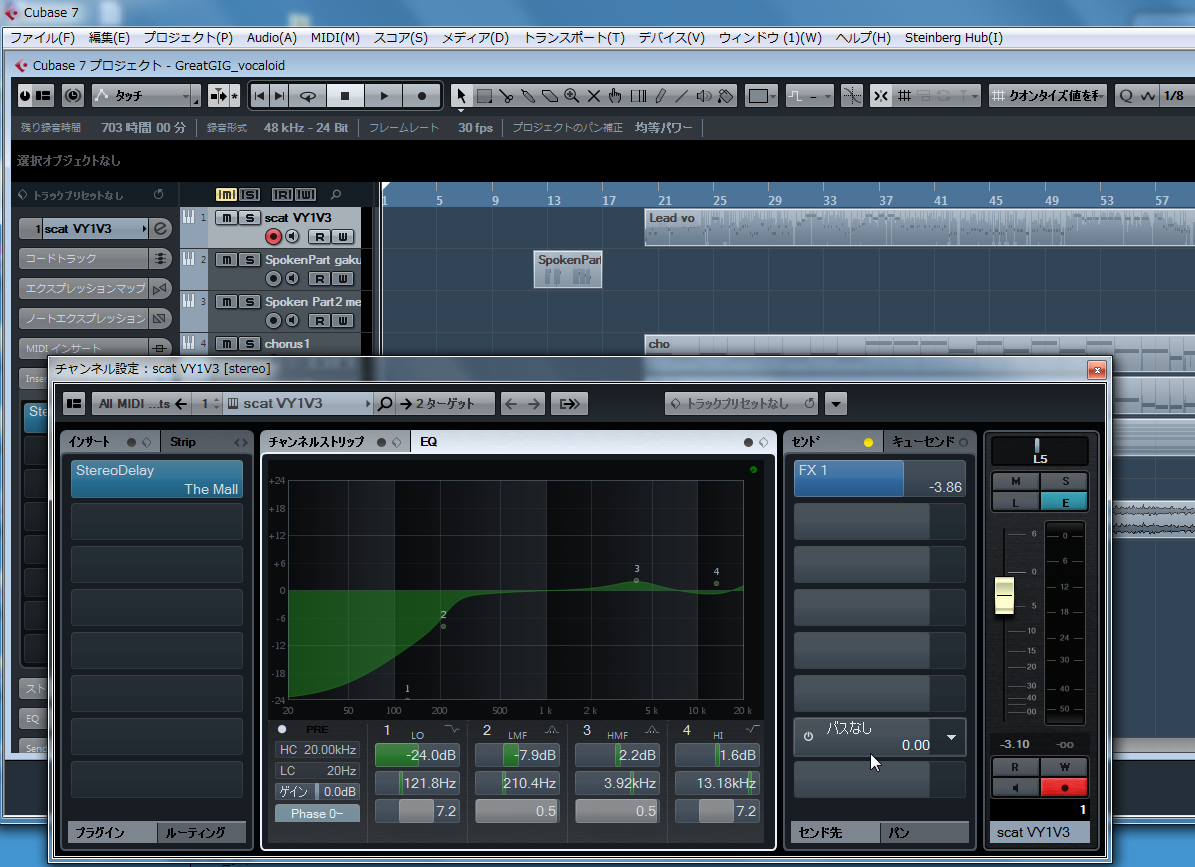Open Steinberg Hub menu
Viewport: 1195px width, 867px height.
(954, 37)
